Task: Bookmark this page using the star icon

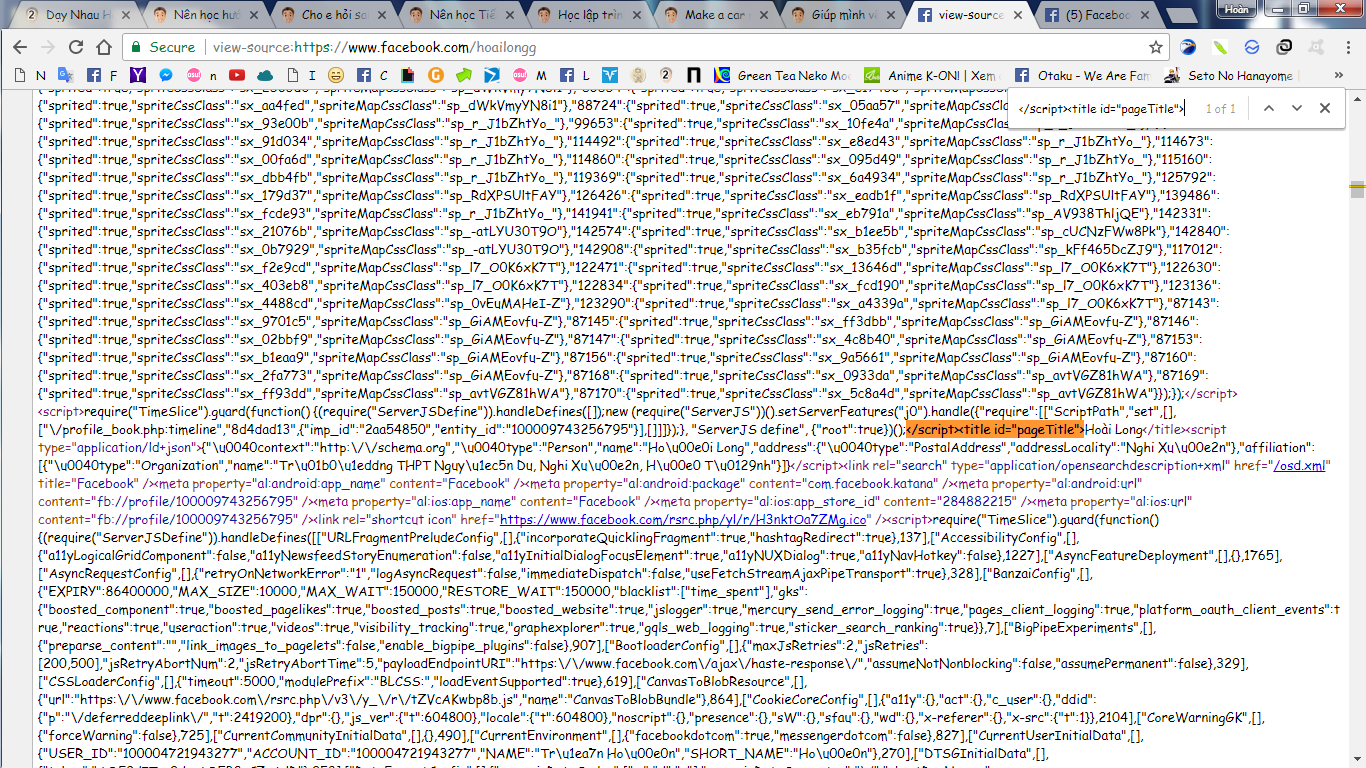Action: click(1156, 47)
